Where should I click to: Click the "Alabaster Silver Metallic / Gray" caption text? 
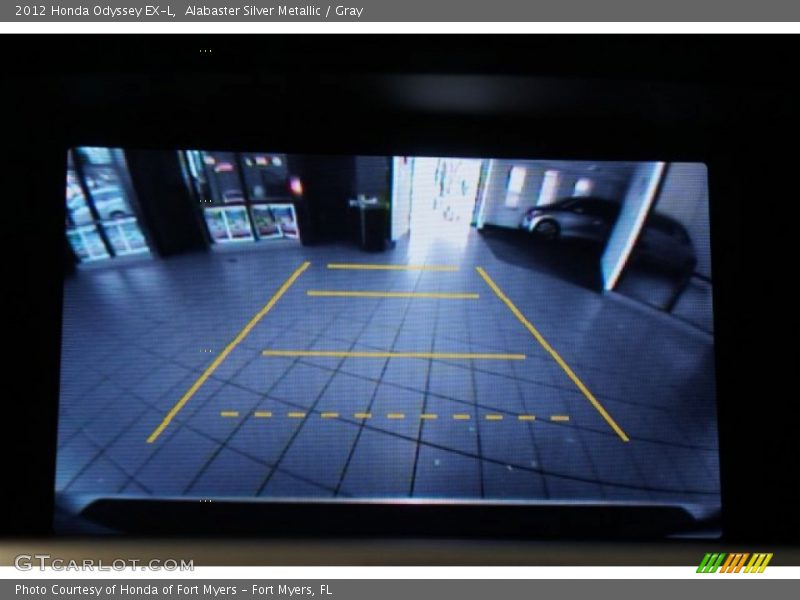(x=274, y=11)
